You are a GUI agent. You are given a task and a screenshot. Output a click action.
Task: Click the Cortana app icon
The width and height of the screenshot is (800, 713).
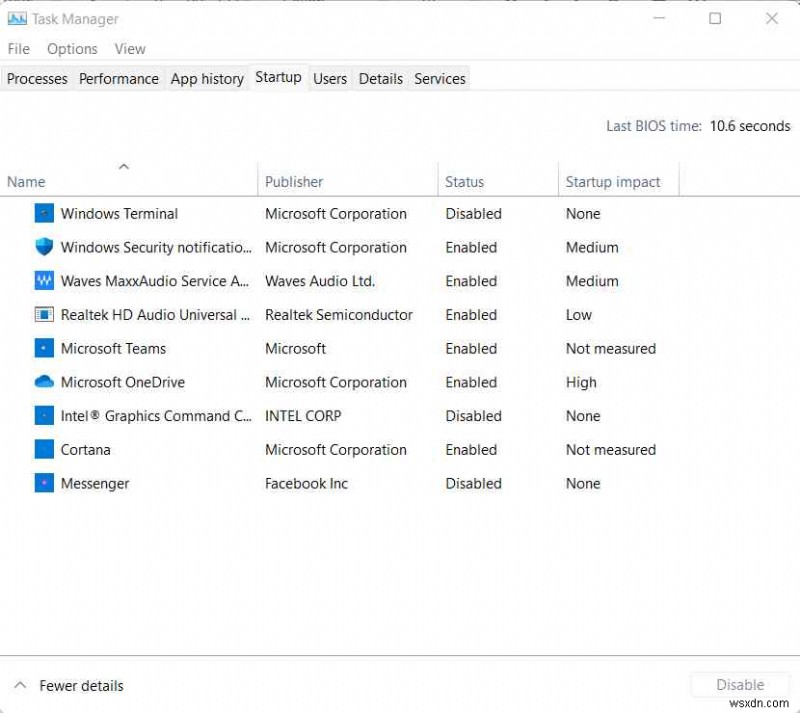click(44, 450)
